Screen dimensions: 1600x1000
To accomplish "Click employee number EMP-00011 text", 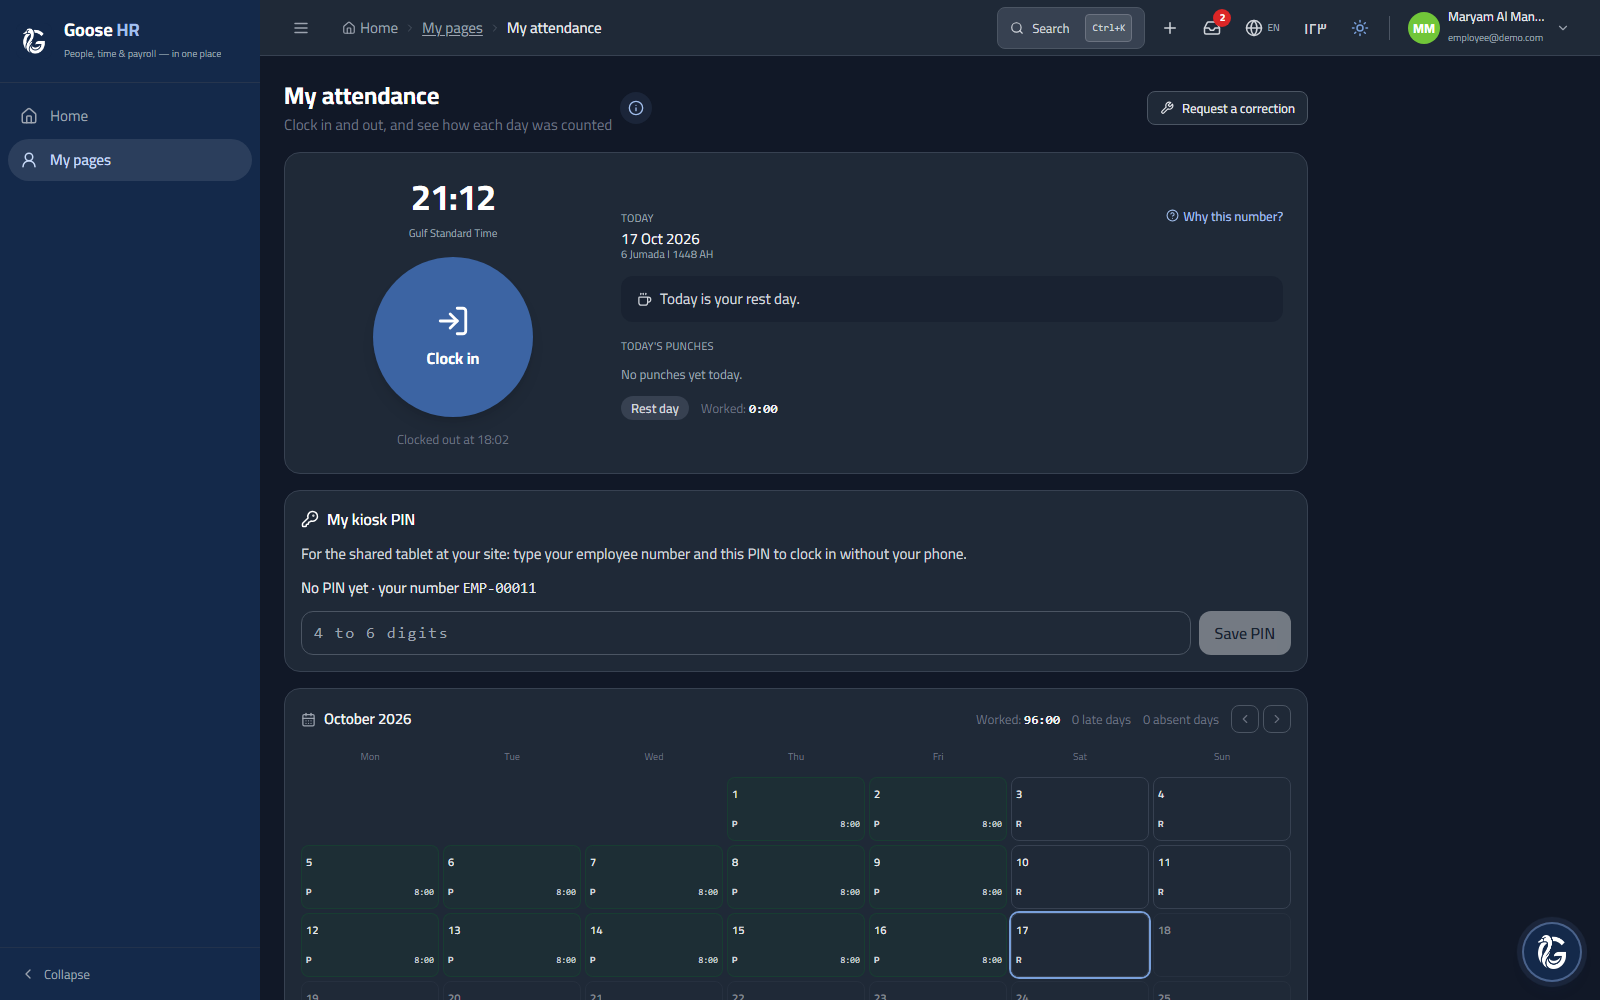I will tap(500, 588).
